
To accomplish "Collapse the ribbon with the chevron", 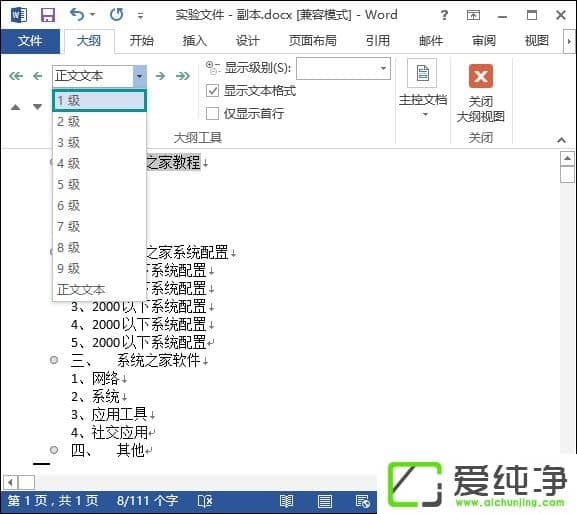I will click(562, 140).
